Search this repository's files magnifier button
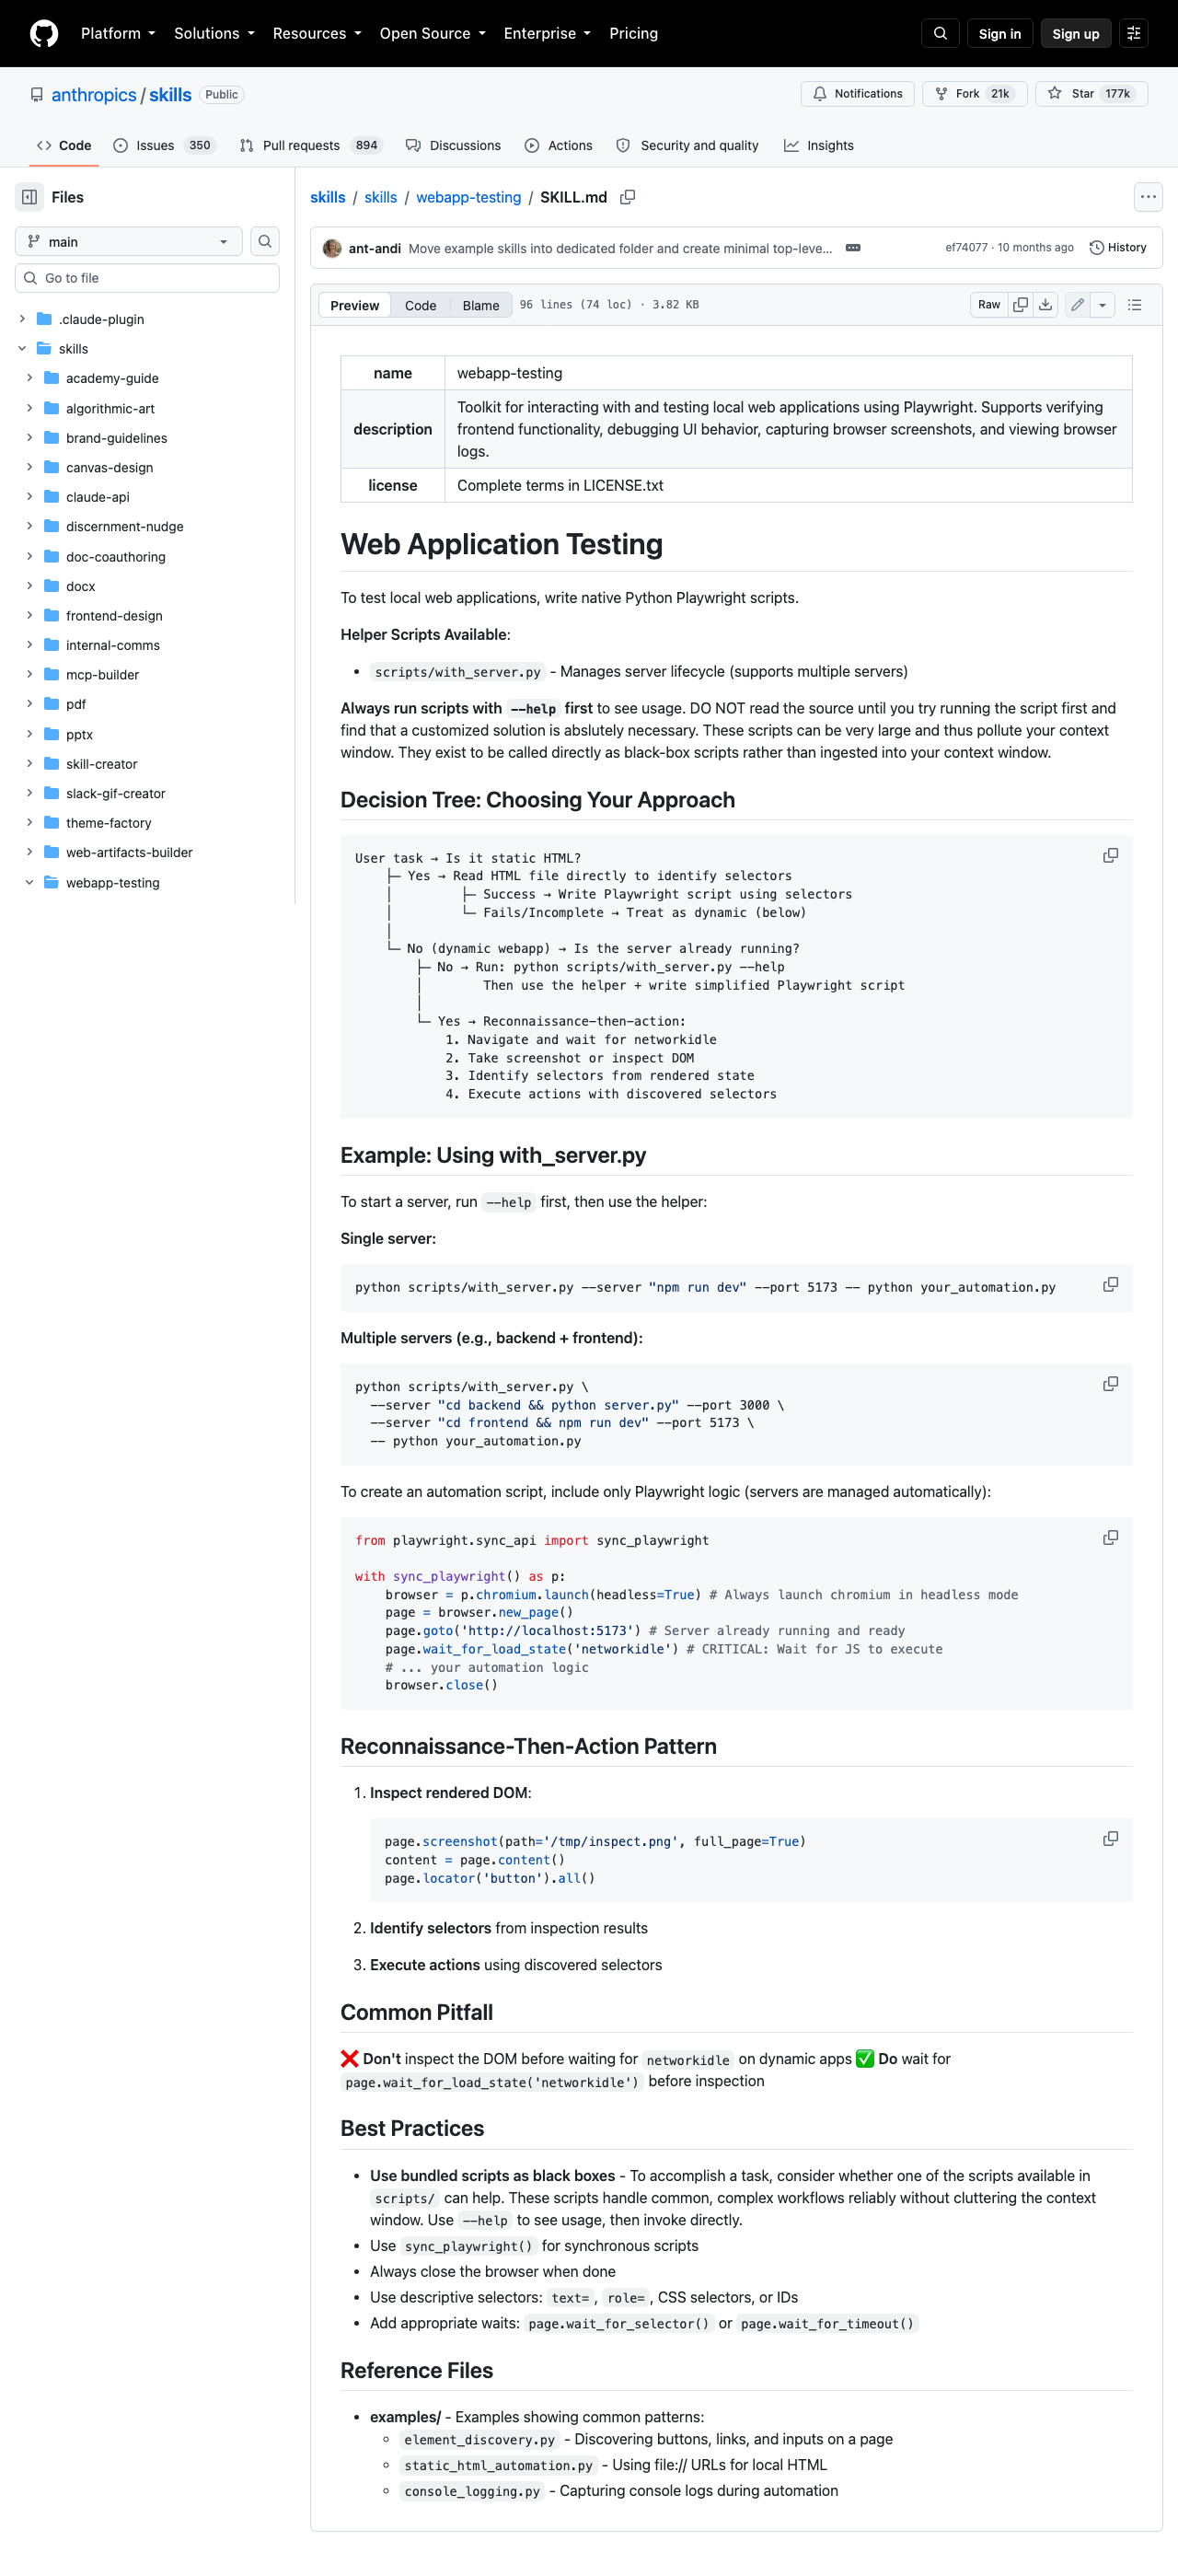Screen dimensions: 1178x2576 pyautogui.click(x=265, y=241)
